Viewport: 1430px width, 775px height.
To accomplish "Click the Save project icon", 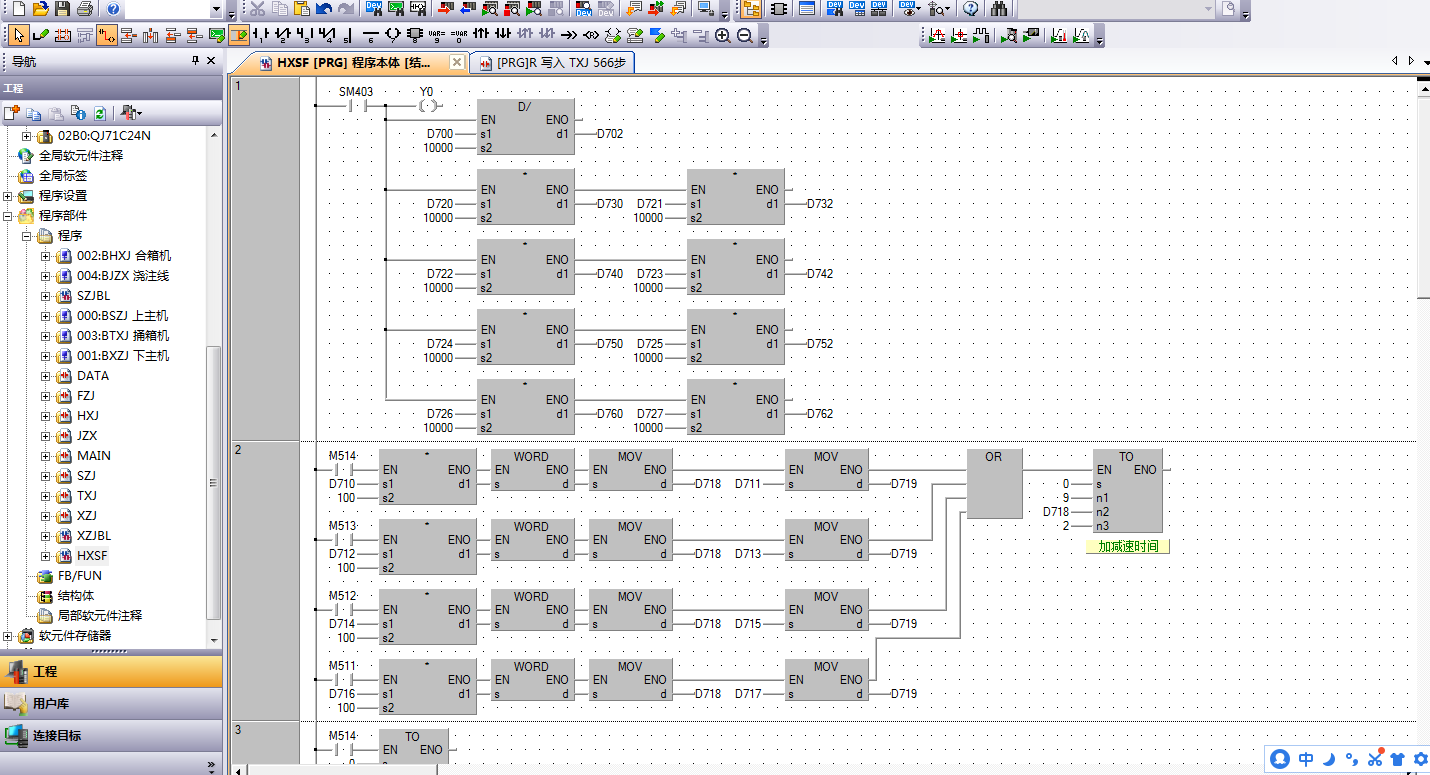I will 62,9.
